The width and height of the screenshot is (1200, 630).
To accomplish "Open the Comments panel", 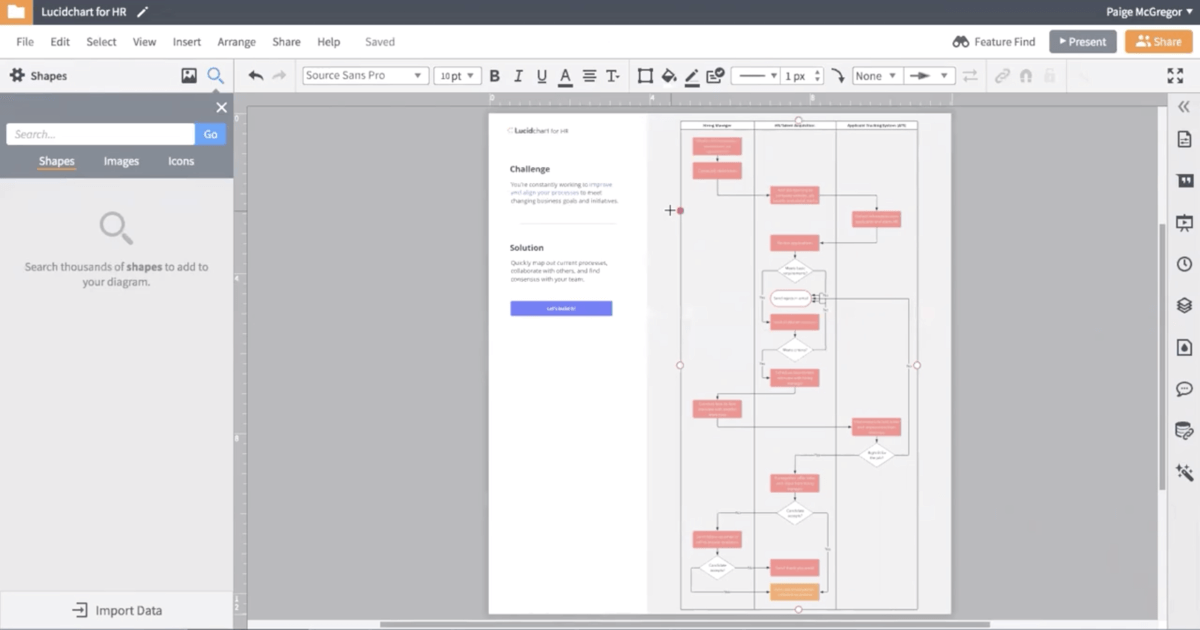I will pos(1184,389).
